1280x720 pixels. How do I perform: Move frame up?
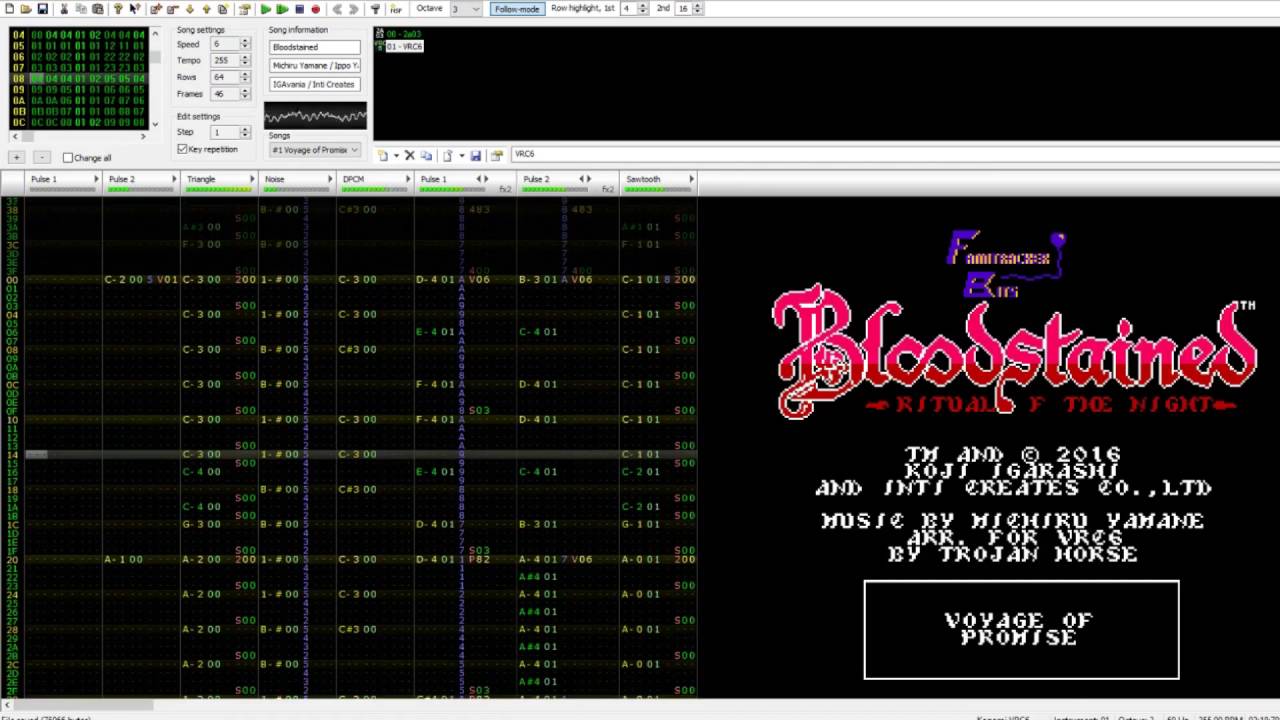tap(206, 9)
